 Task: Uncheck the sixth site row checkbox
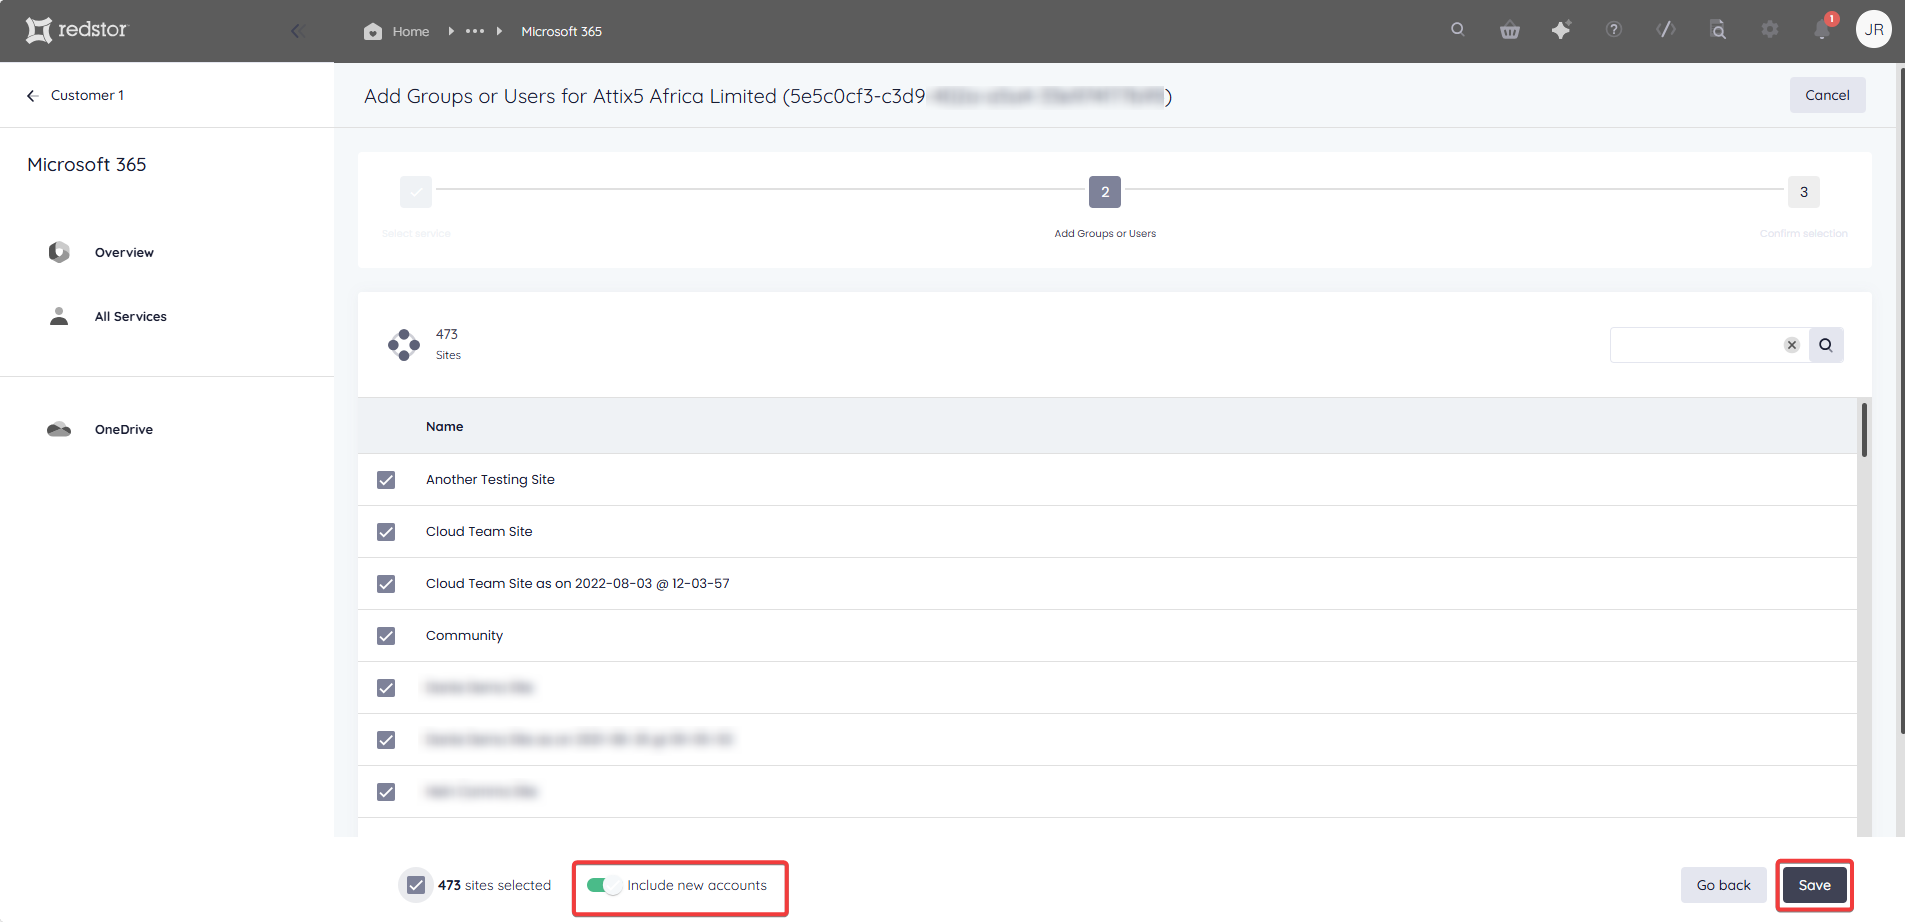tap(386, 740)
